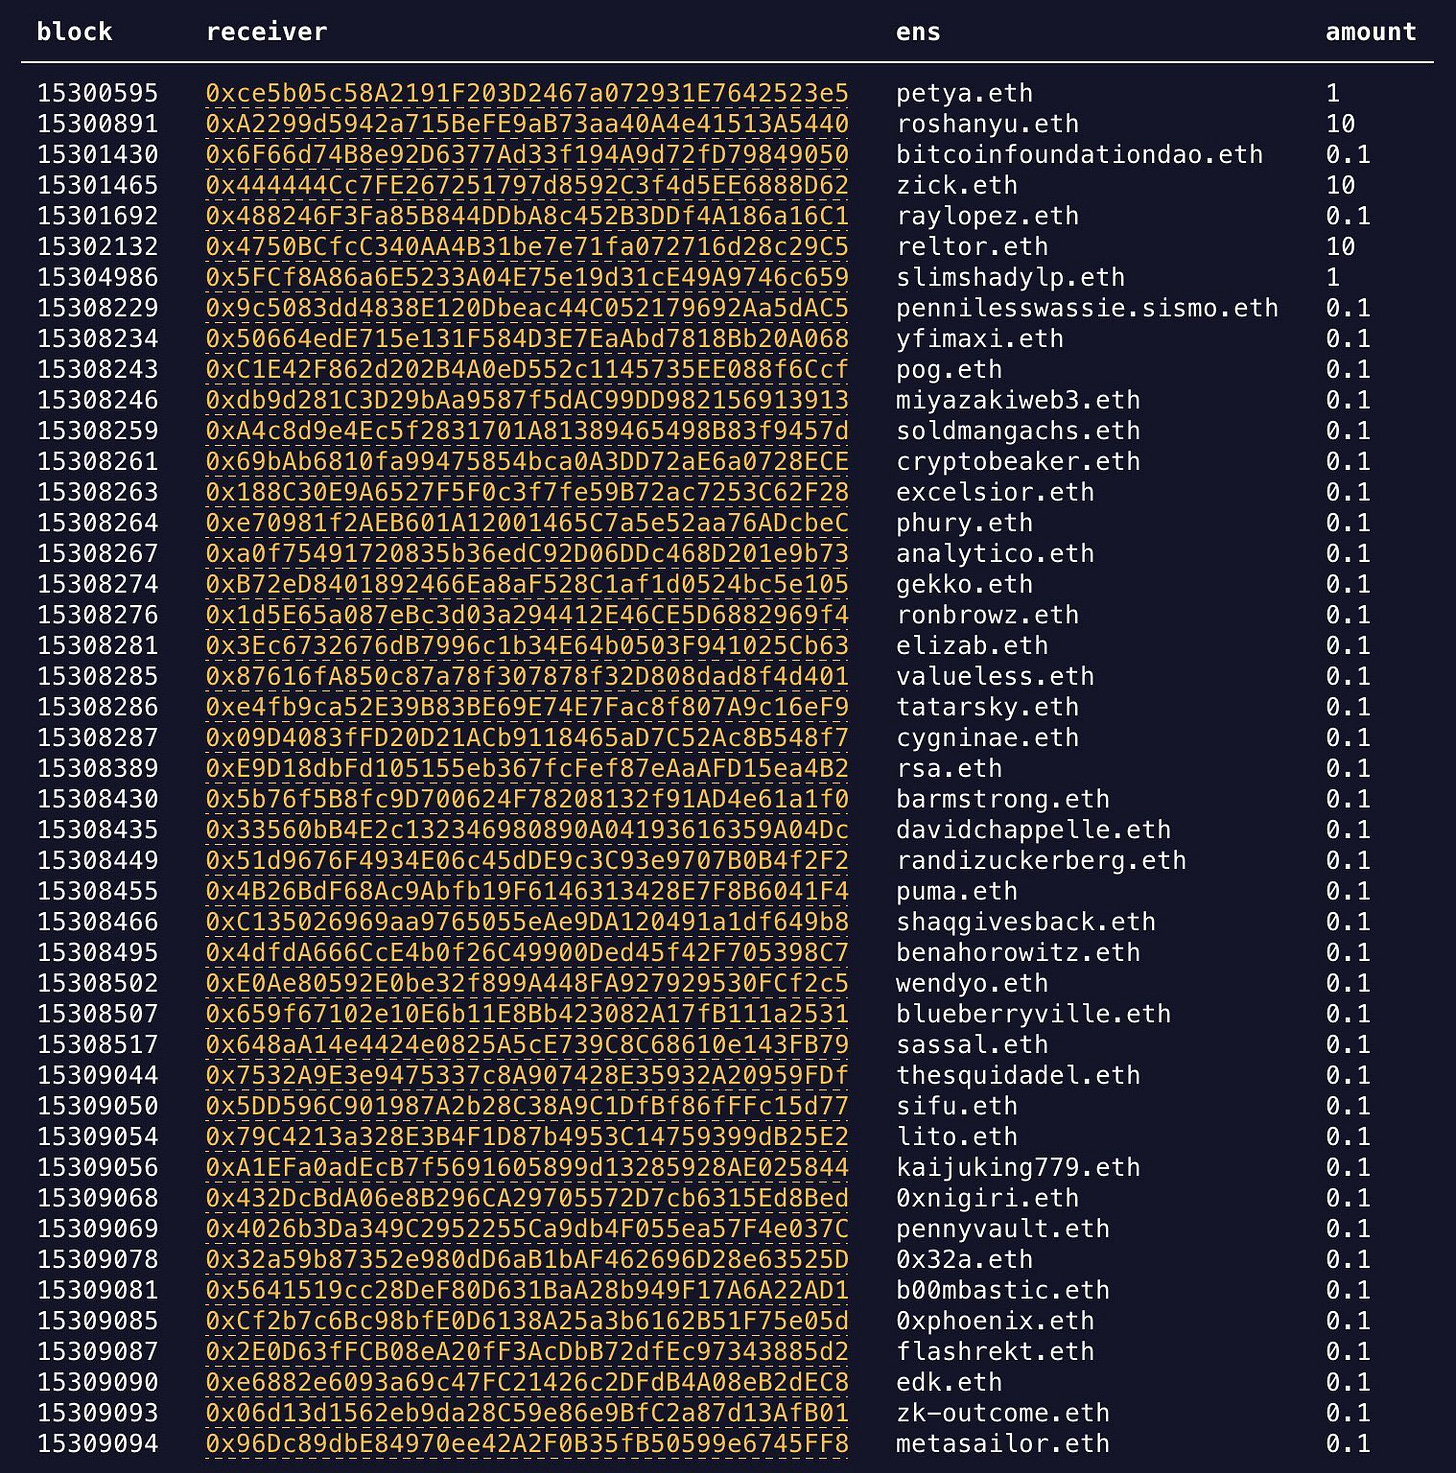Open address link for rsa.eth

click(x=527, y=769)
